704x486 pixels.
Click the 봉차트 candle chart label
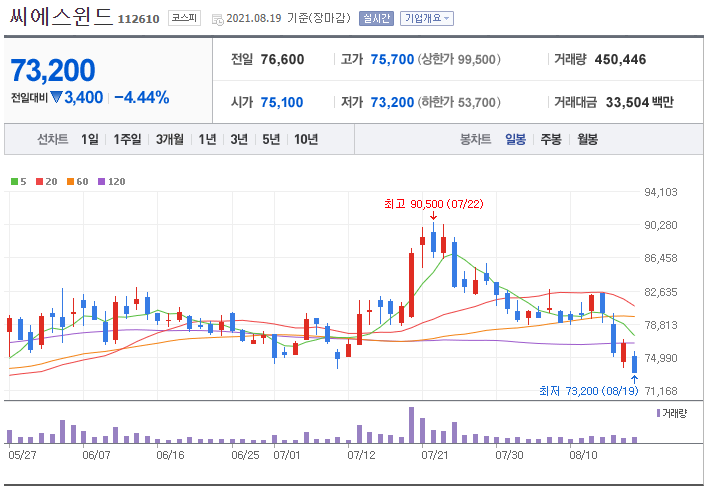(475, 139)
